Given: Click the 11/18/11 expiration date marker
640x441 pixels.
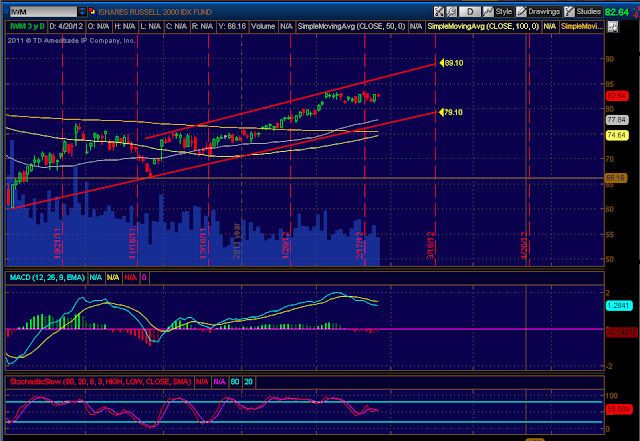Looking at the screenshot, I should point(132,244).
